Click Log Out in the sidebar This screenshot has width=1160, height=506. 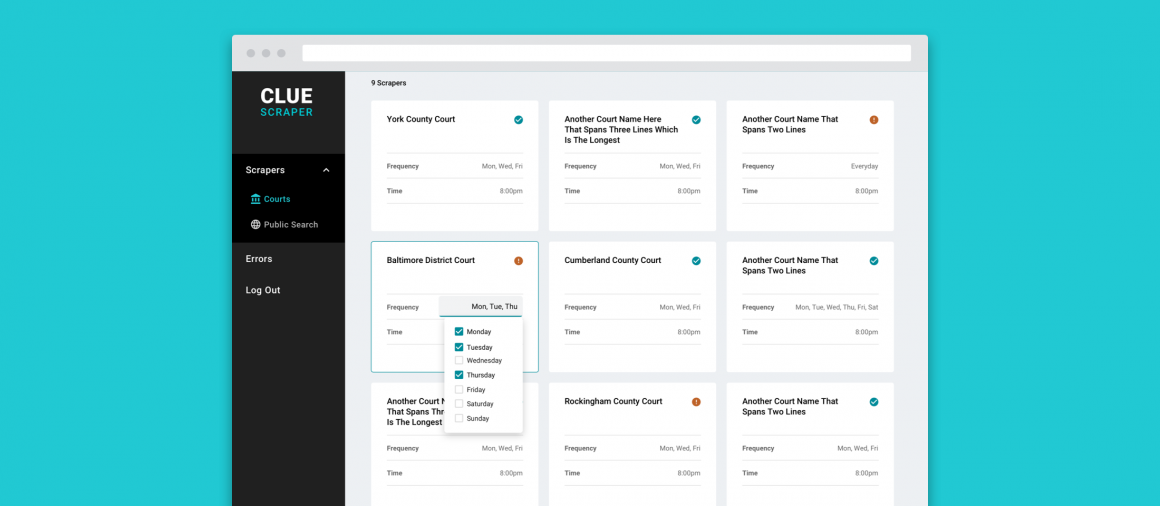click(263, 290)
